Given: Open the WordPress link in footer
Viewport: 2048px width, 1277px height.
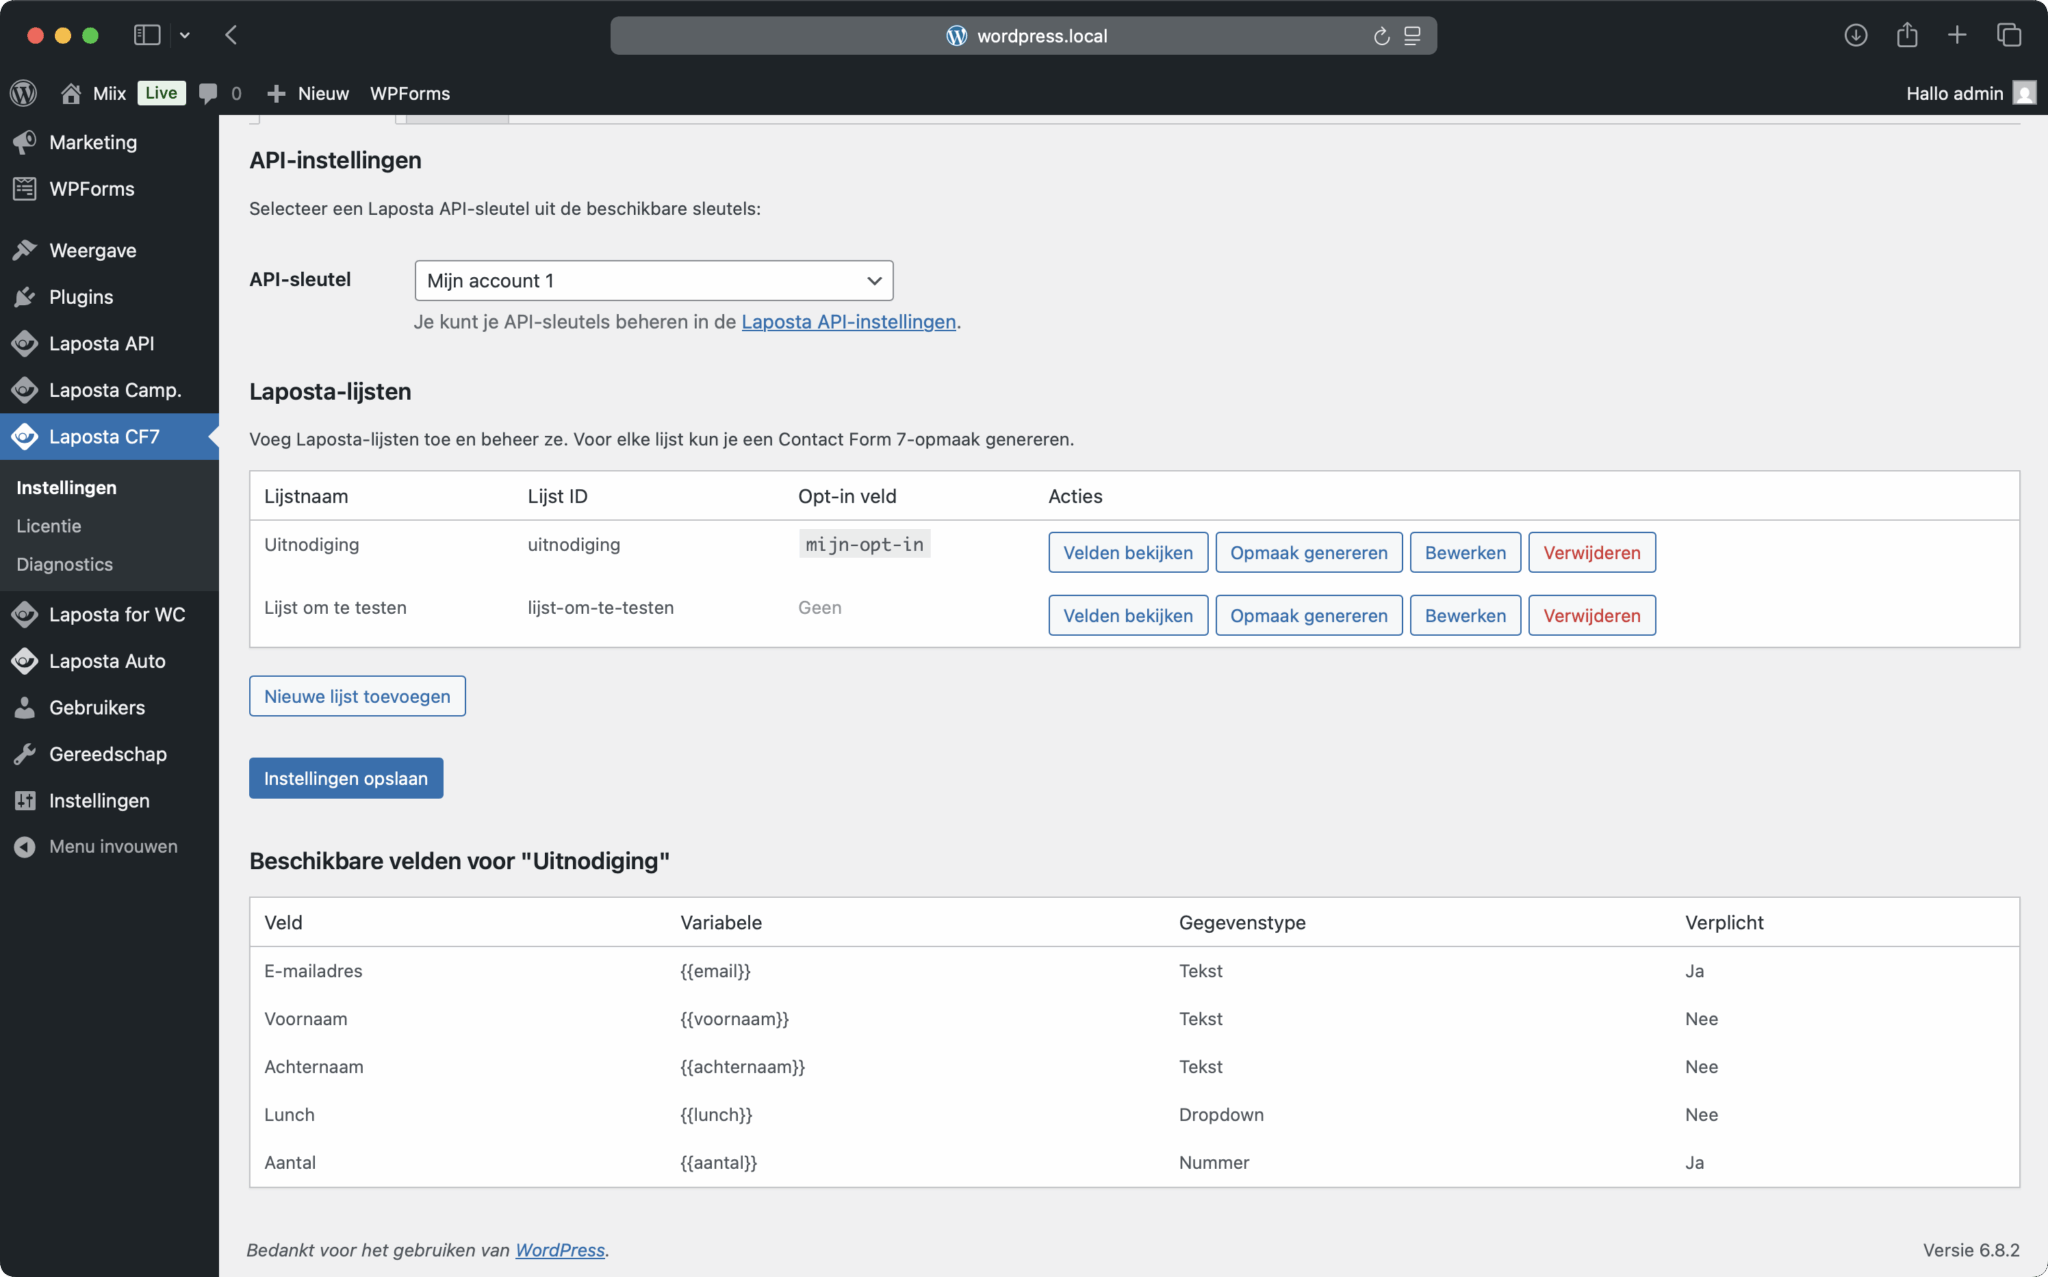Looking at the screenshot, I should click(x=560, y=1250).
